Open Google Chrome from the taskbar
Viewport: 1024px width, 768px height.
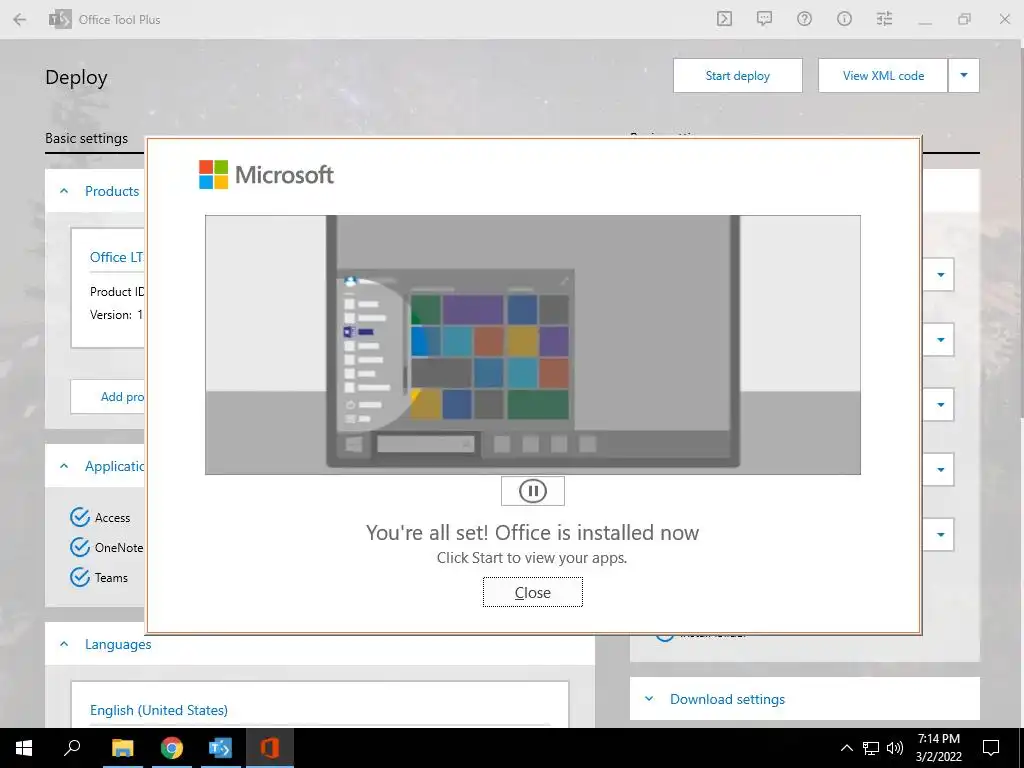click(x=172, y=748)
